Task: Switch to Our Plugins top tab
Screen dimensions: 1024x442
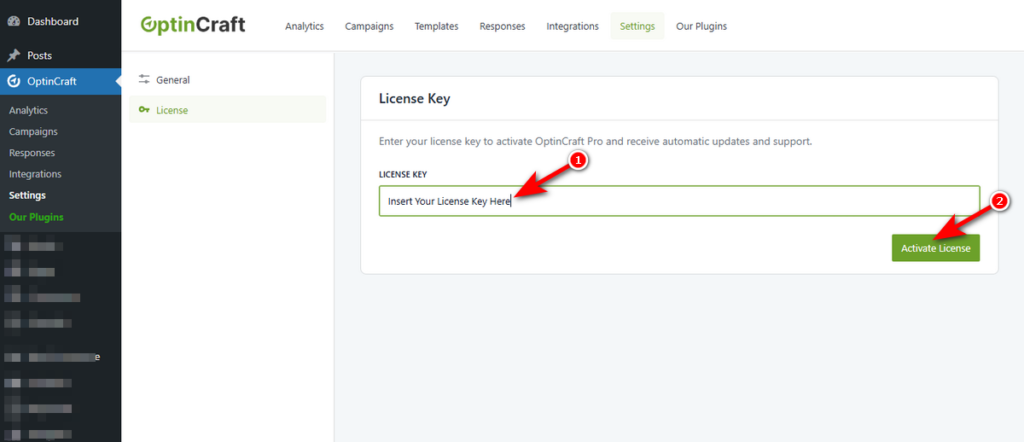Action: [x=701, y=26]
